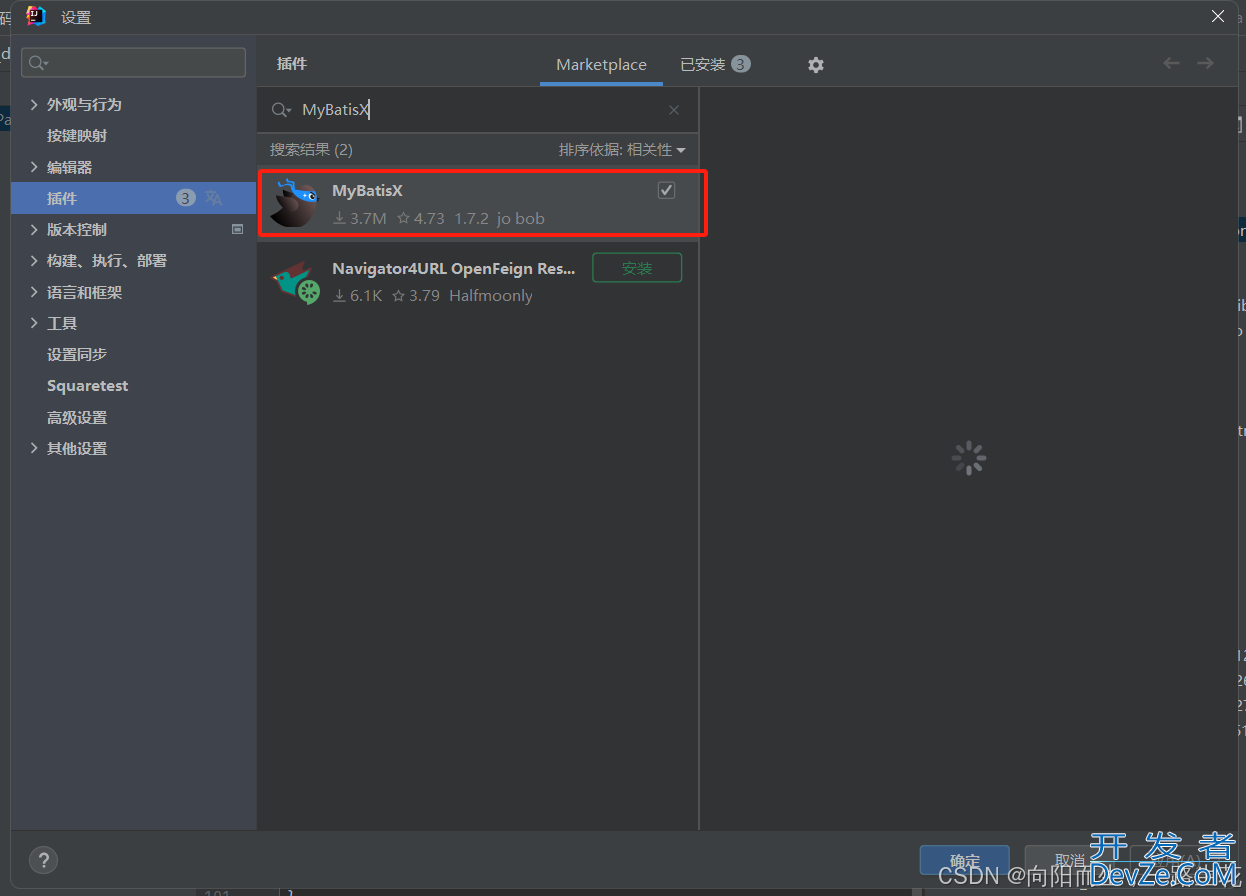Expand the 语言和框架 chevron
Screen dimensions: 1246x896
(34, 292)
